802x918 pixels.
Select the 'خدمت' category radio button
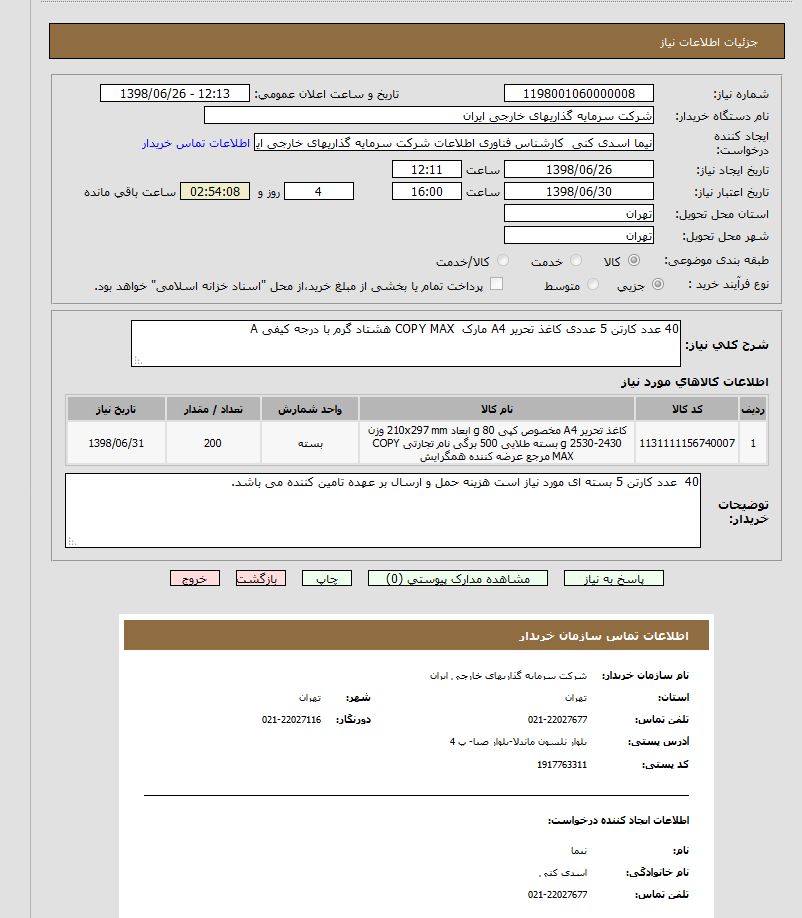574,261
